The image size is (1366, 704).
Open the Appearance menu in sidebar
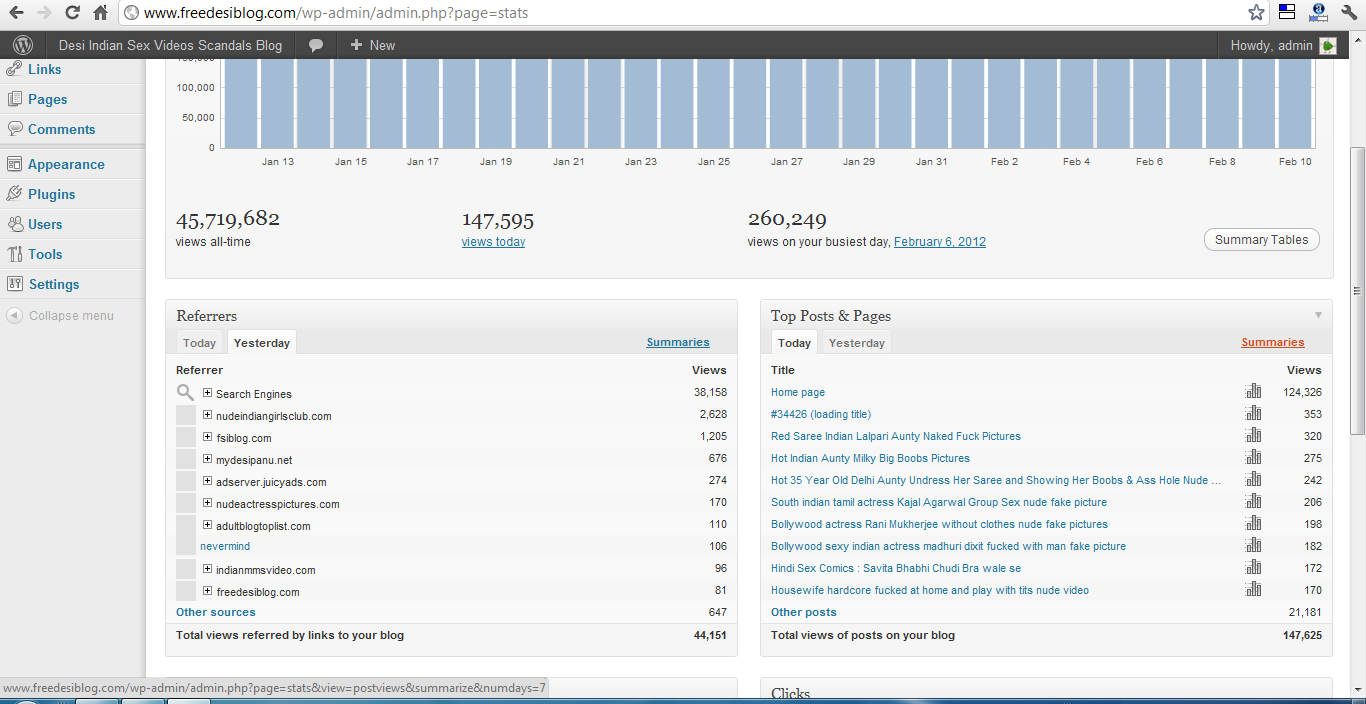pos(65,164)
